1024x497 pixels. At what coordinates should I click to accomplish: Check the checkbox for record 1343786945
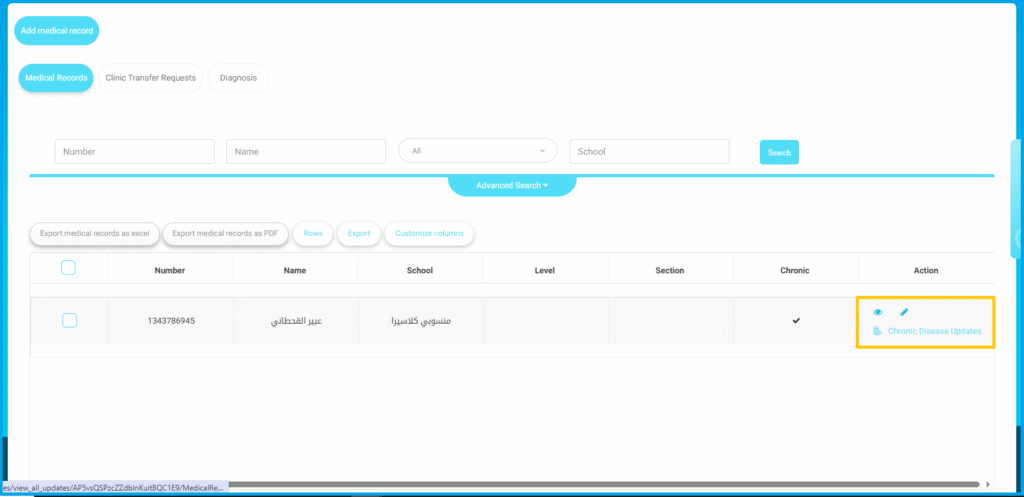(69, 320)
